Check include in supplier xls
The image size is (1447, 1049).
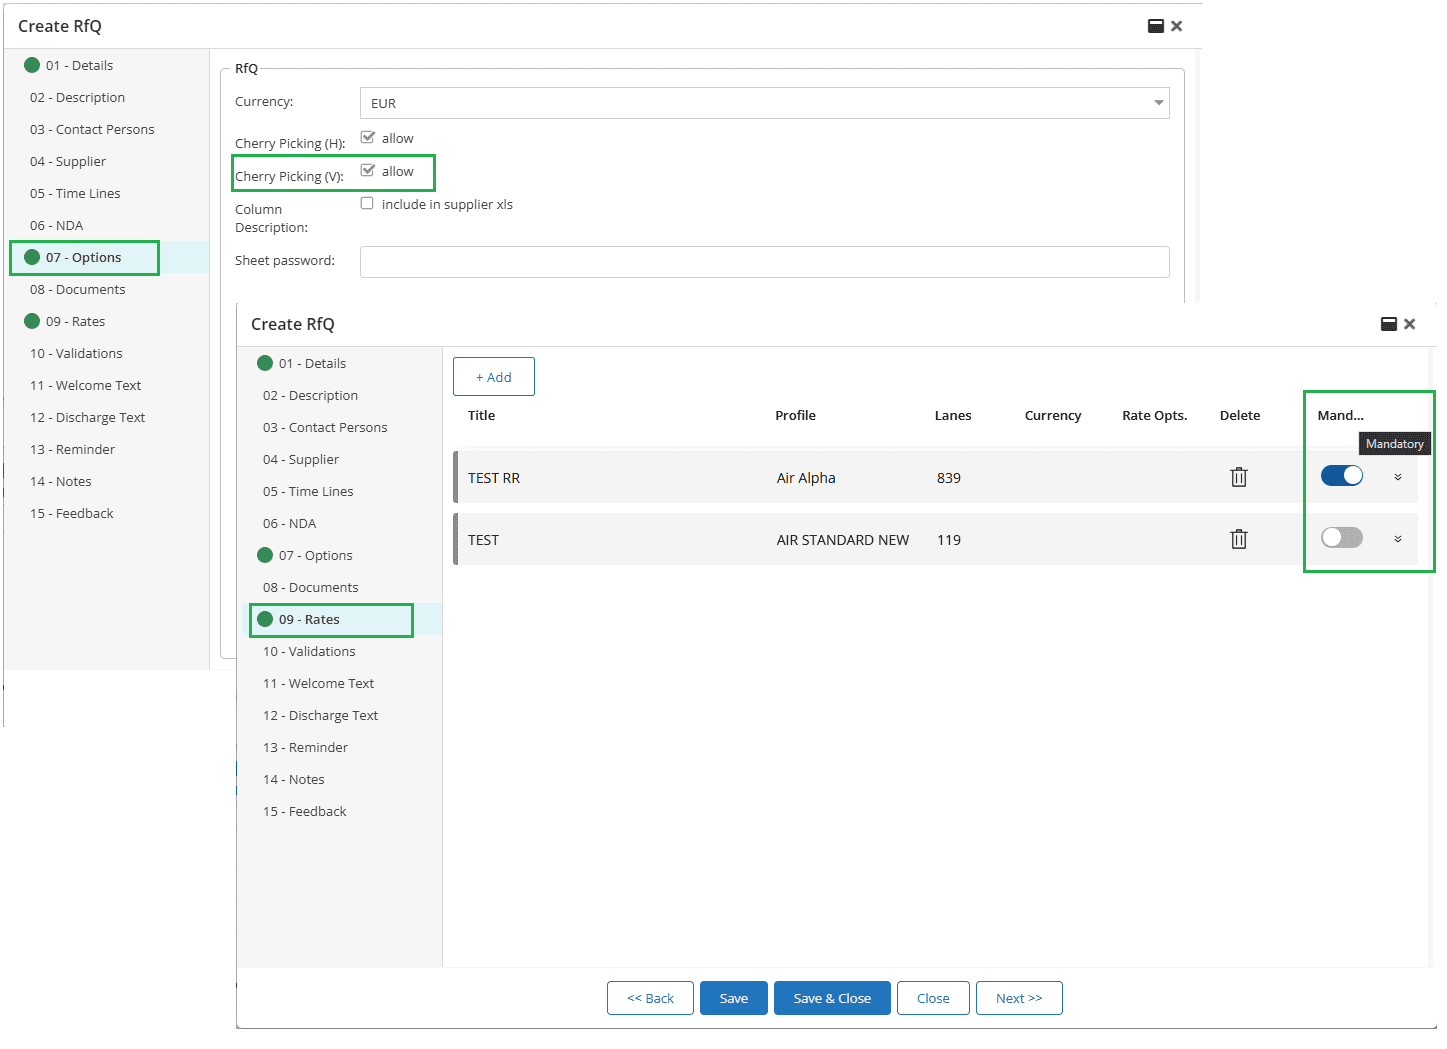point(367,204)
